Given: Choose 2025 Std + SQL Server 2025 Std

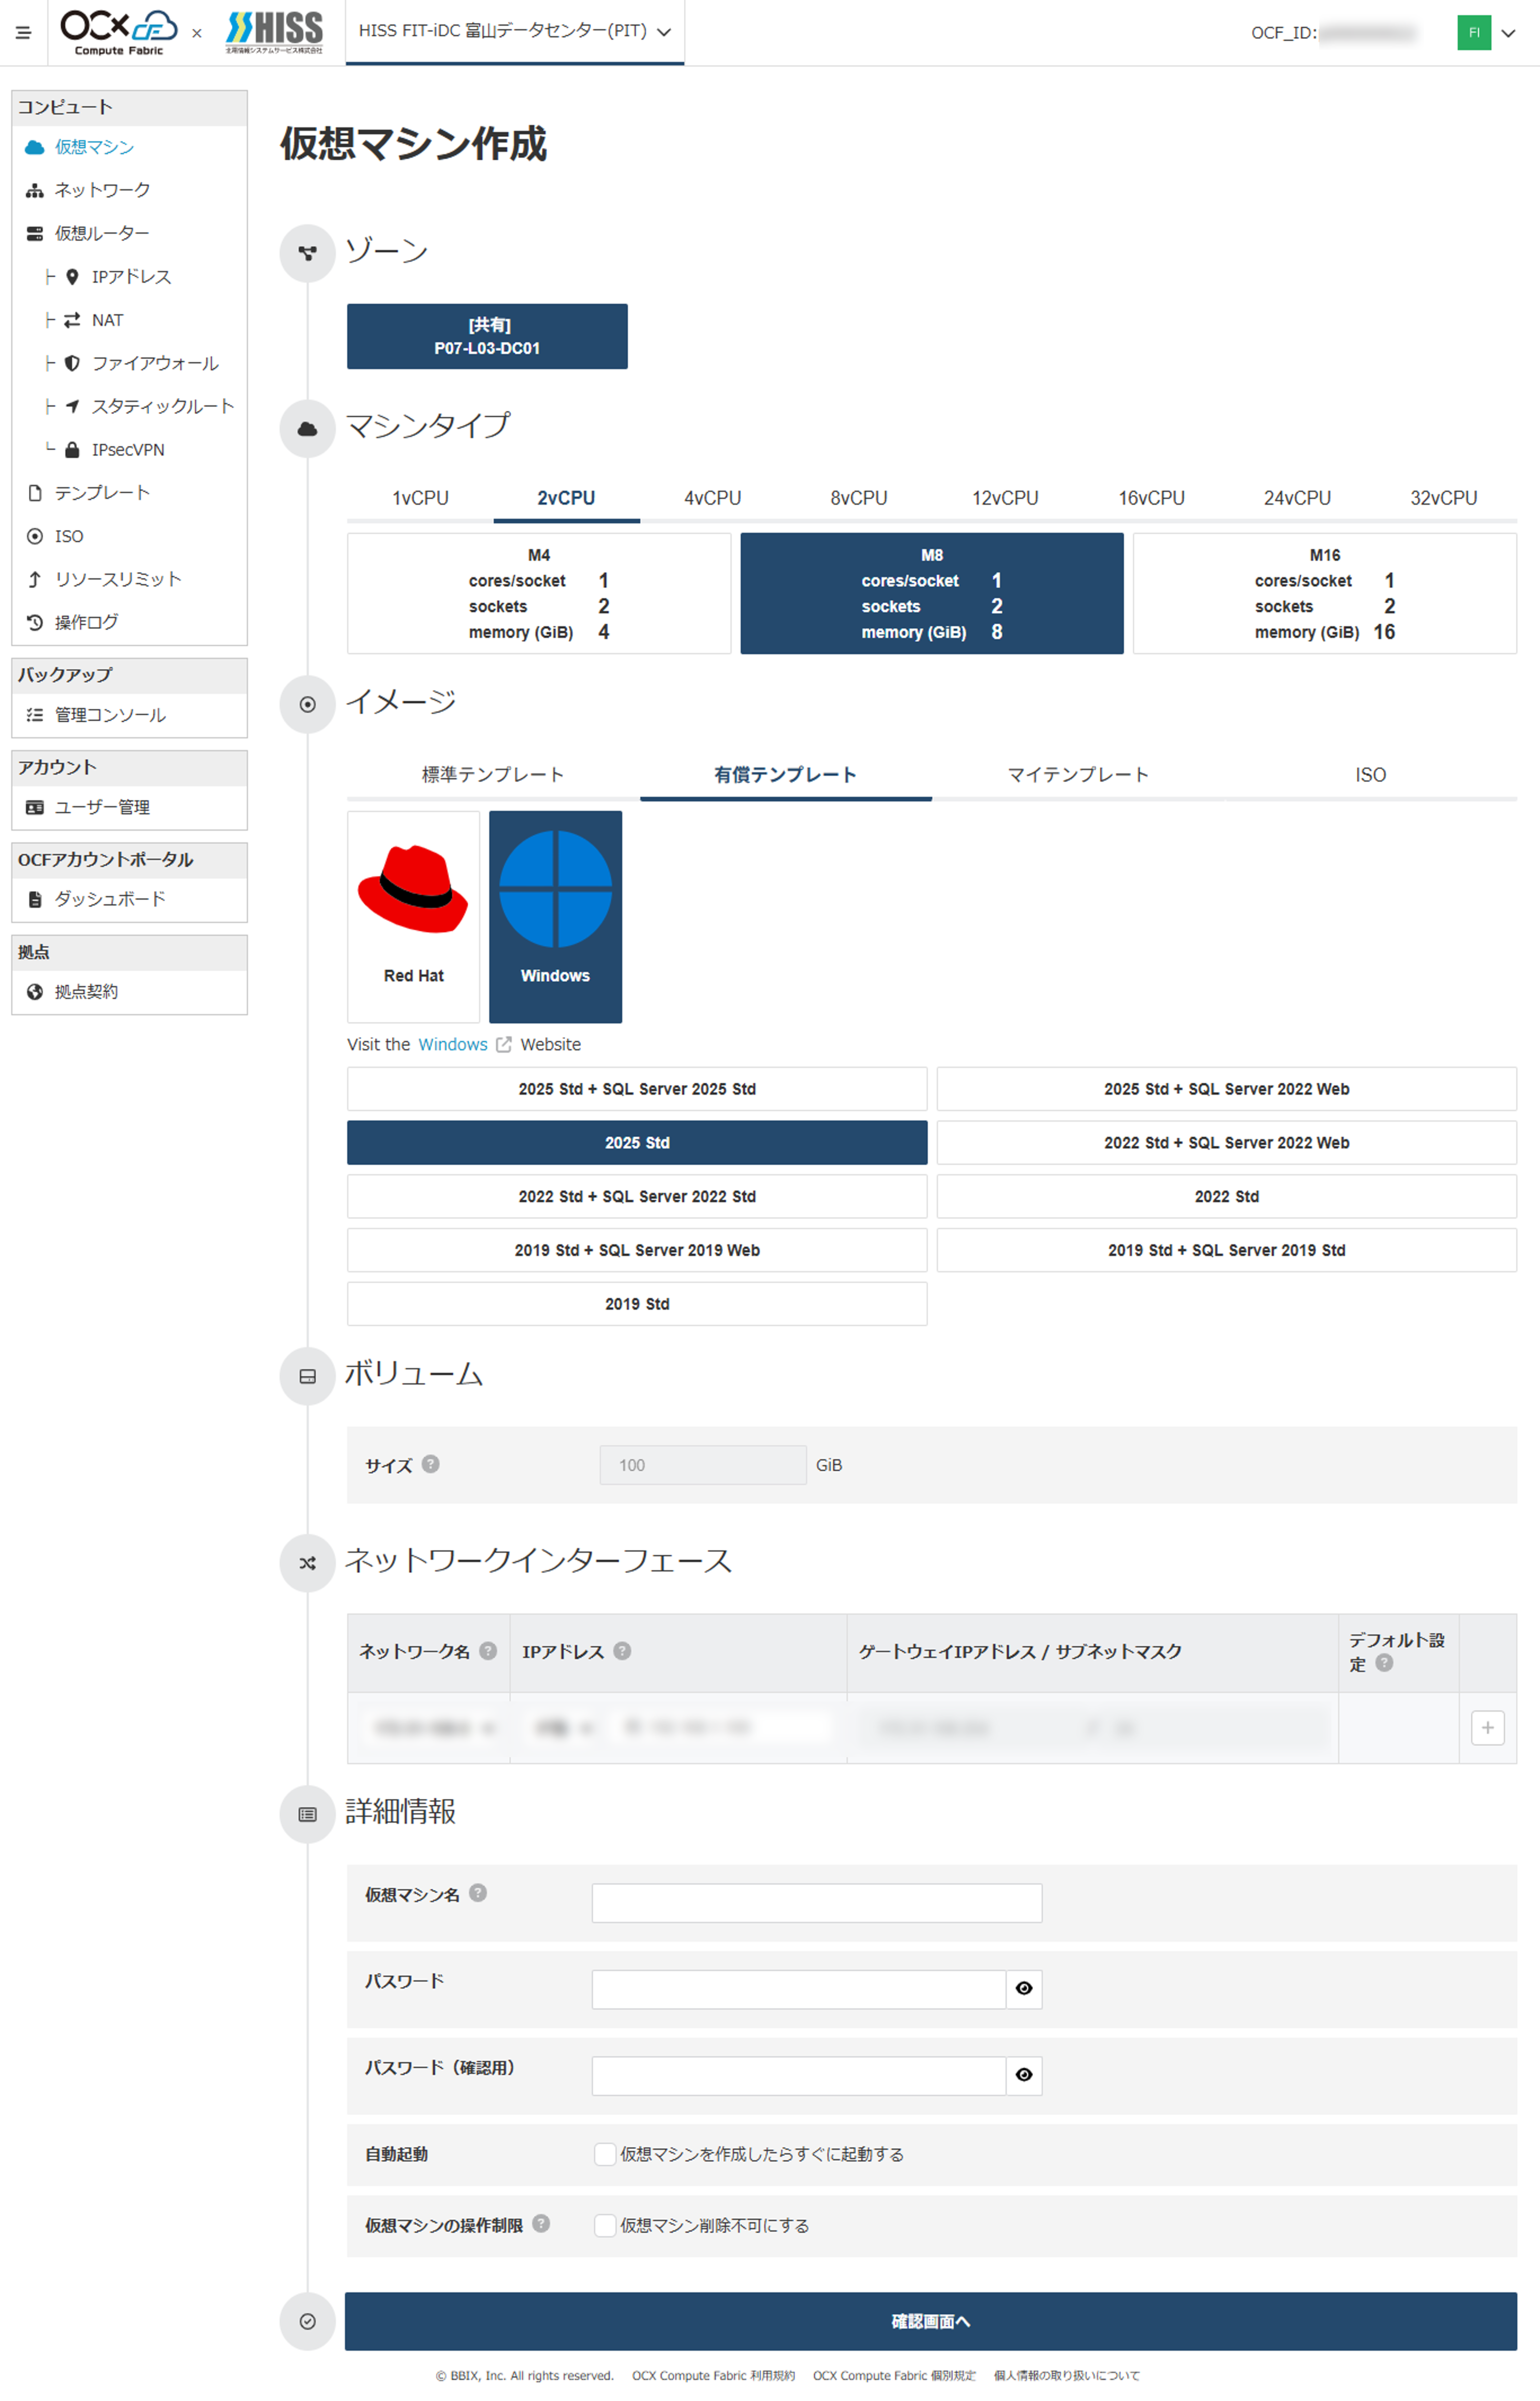Looking at the screenshot, I should [x=637, y=1089].
